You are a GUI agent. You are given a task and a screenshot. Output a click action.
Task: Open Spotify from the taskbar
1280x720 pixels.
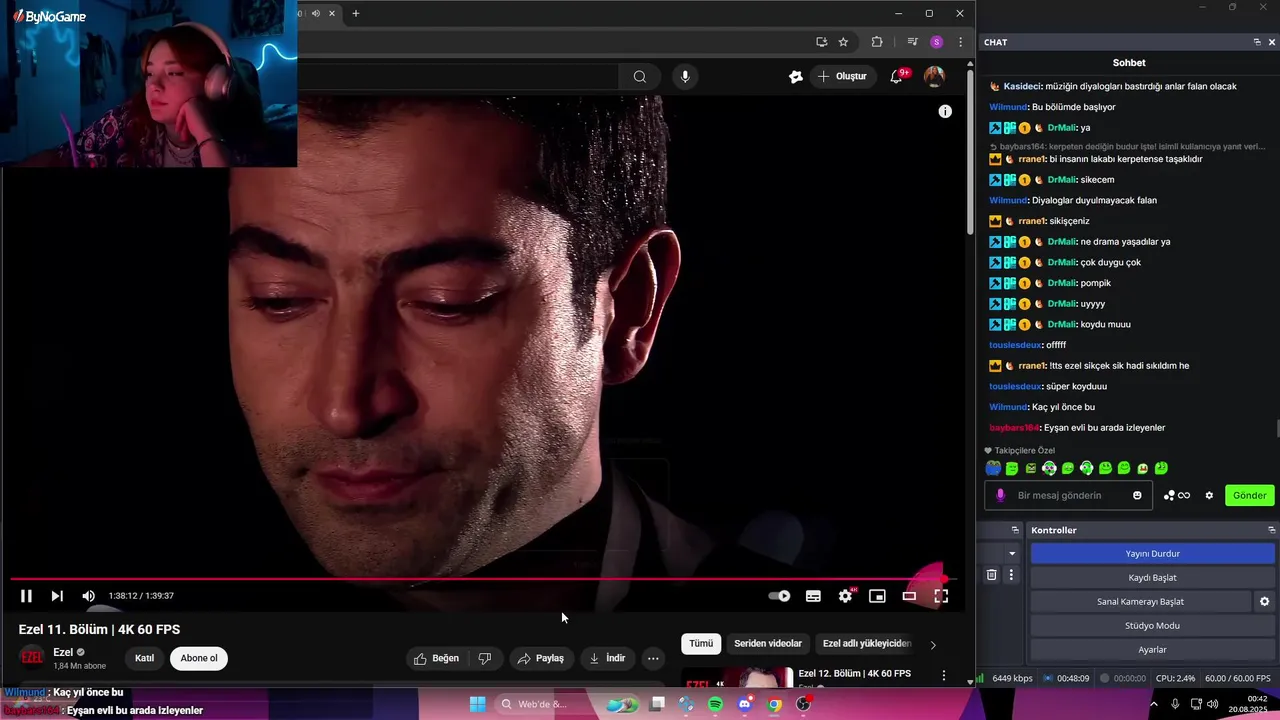[715, 704]
